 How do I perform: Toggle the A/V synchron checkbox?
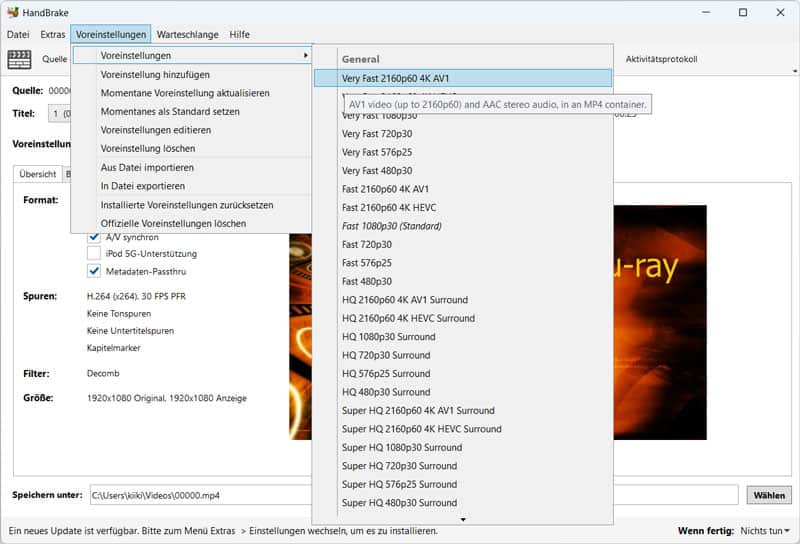pyautogui.click(x=94, y=237)
